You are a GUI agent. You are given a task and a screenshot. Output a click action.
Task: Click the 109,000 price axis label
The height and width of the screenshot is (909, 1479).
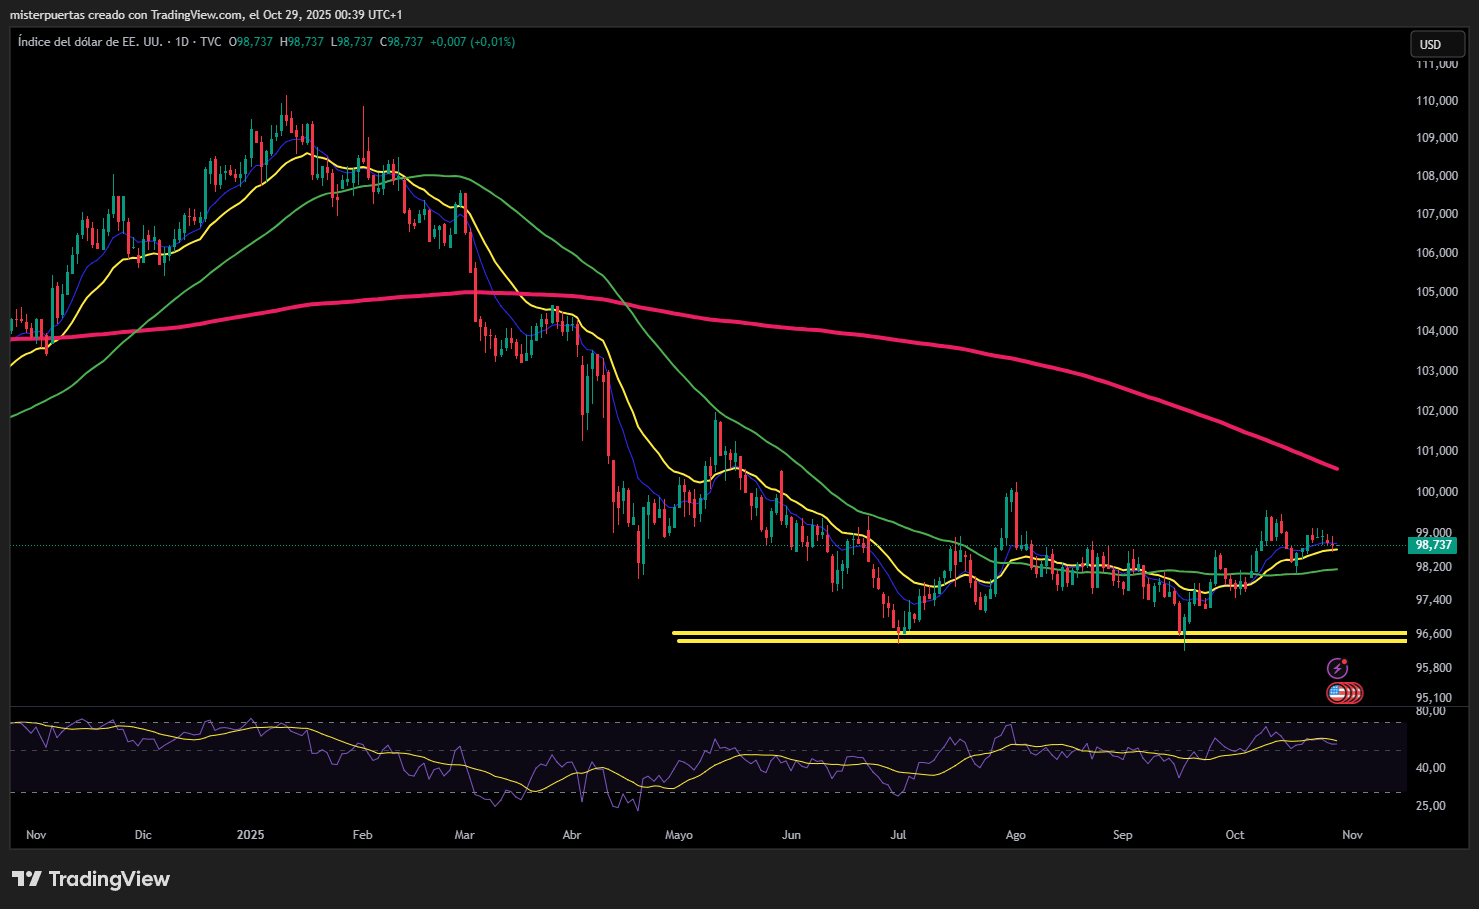tap(1437, 138)
